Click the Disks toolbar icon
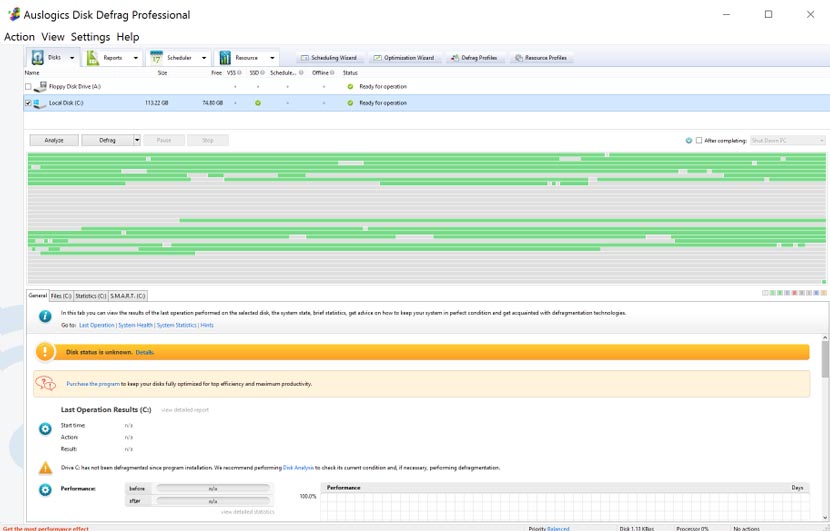 [37, 58]
